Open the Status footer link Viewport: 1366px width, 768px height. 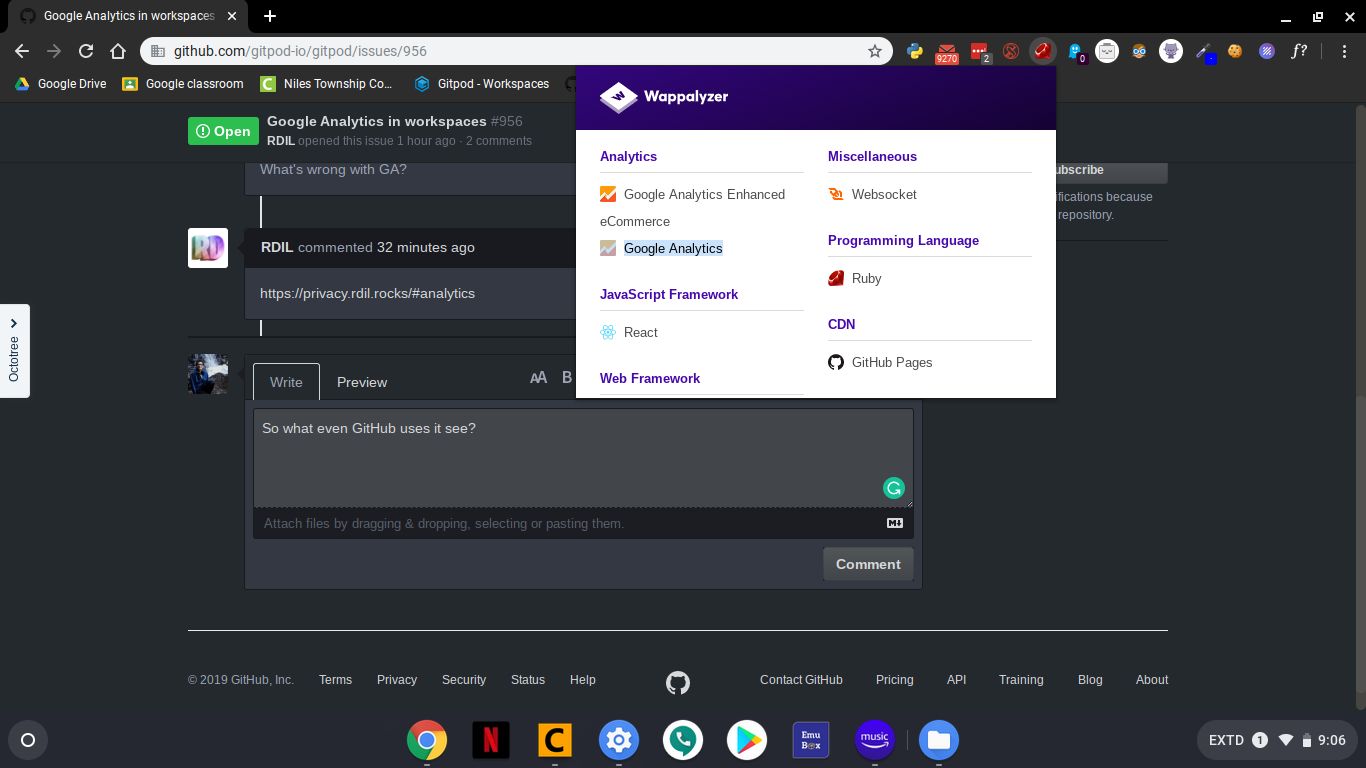(528, 680)
